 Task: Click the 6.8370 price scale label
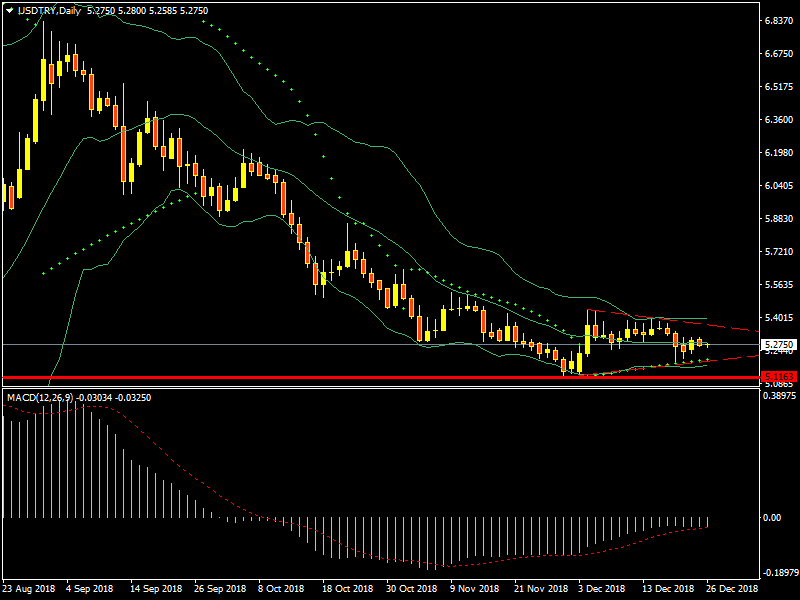pos(779,21)
